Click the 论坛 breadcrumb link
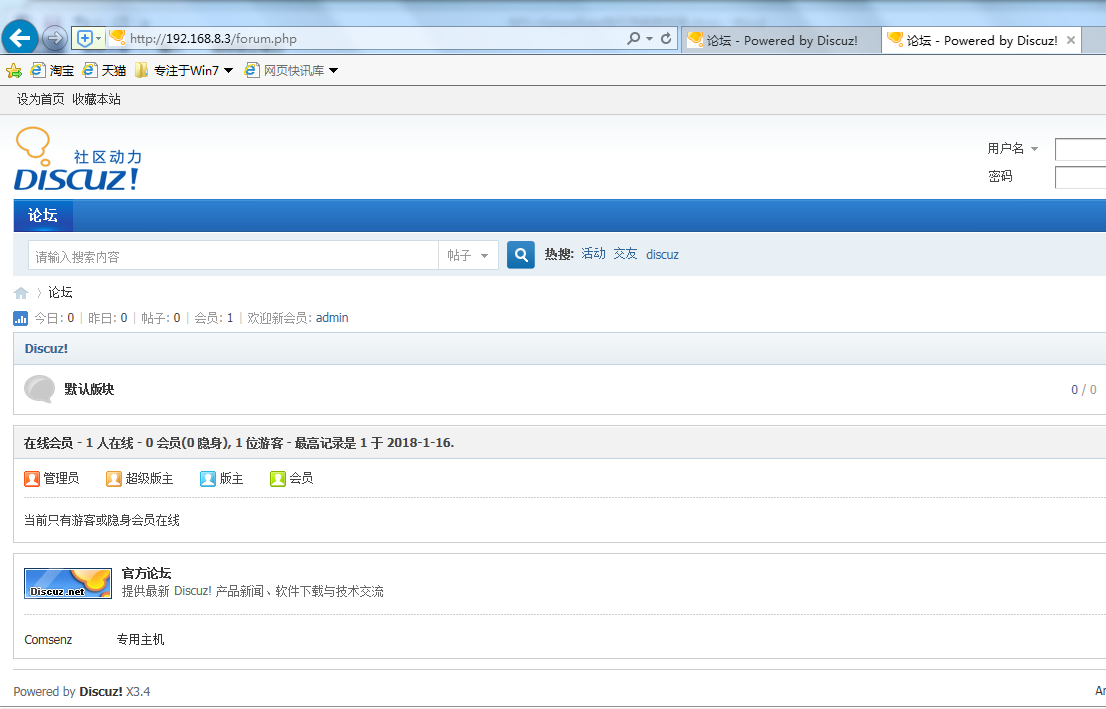 [60, 292]
